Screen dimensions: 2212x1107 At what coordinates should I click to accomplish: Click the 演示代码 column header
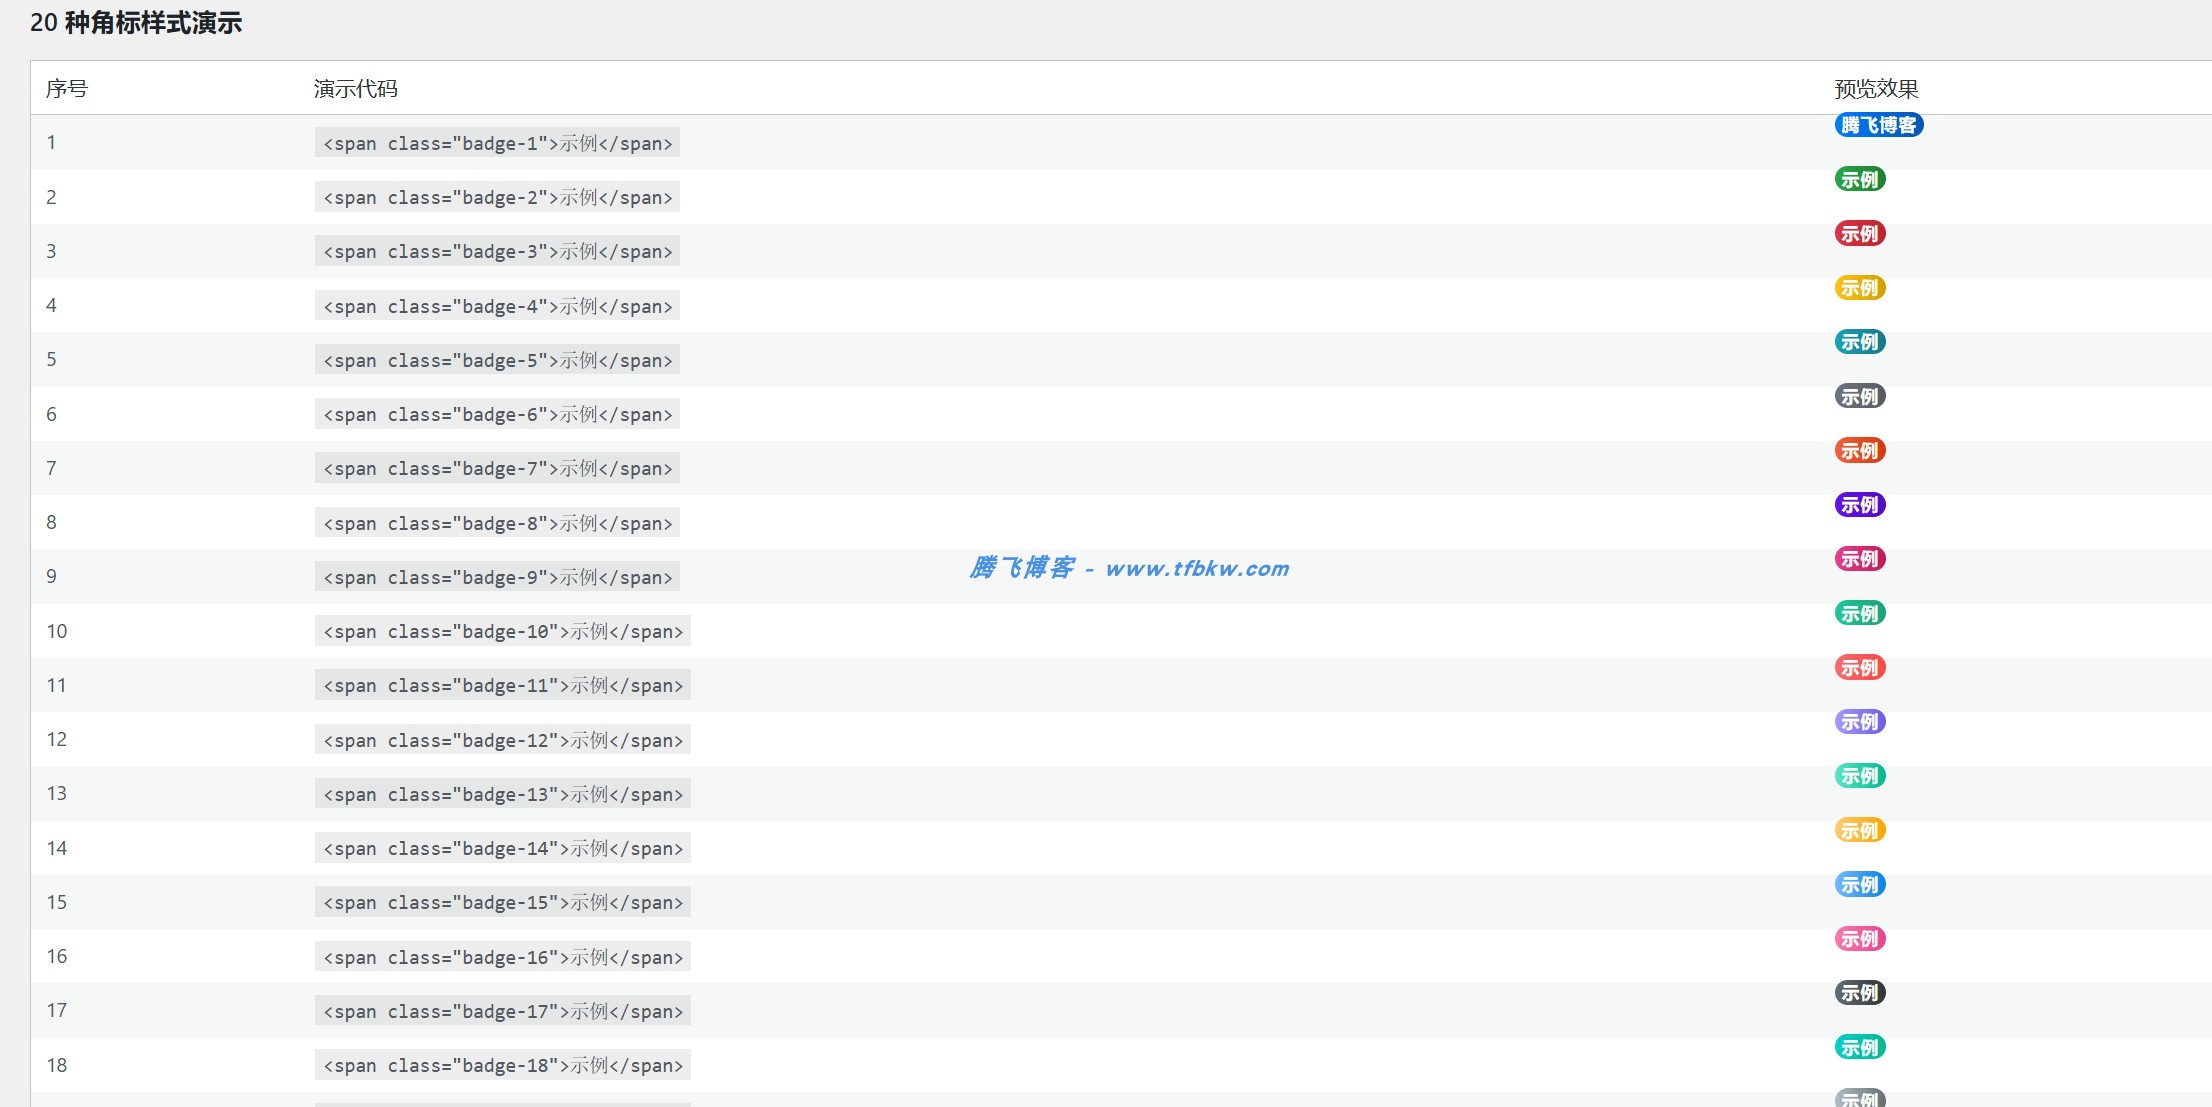355,89
